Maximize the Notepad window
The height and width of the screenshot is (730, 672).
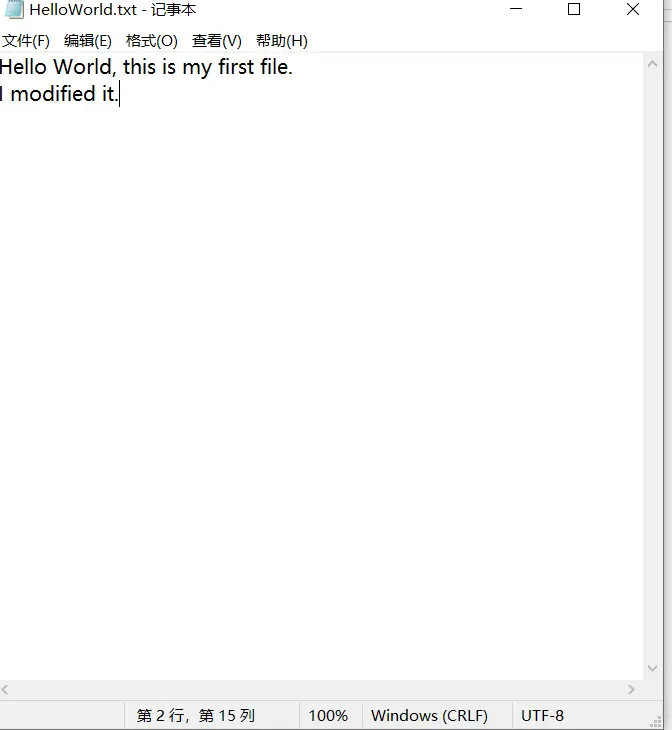[574, 9]
